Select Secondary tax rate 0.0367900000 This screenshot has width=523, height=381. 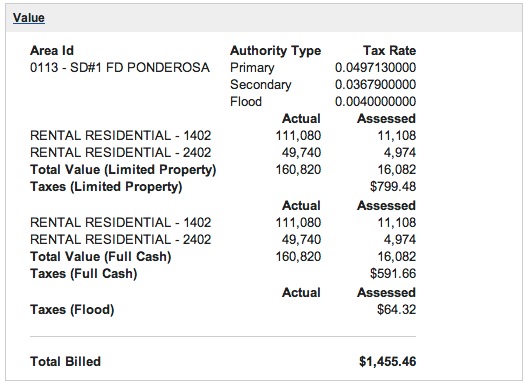375,85
